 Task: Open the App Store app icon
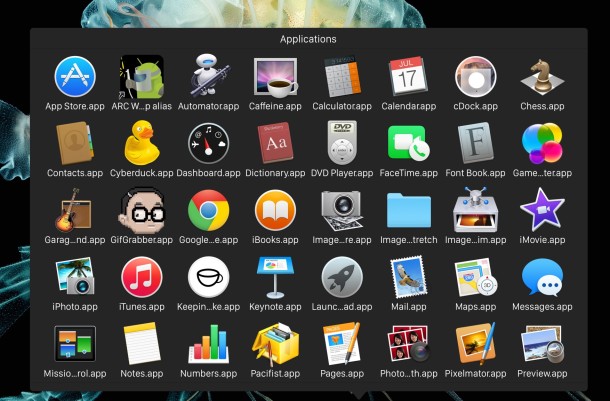[75, 77]
